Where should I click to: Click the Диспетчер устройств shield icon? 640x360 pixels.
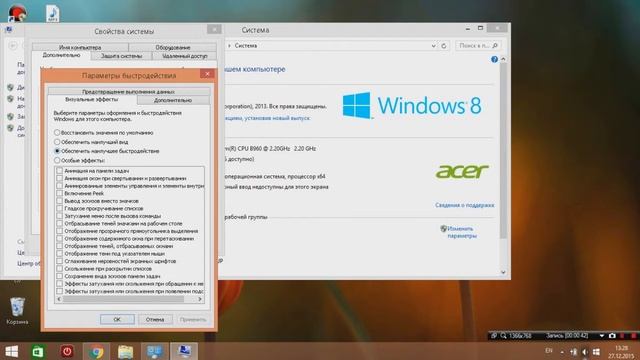10,87
